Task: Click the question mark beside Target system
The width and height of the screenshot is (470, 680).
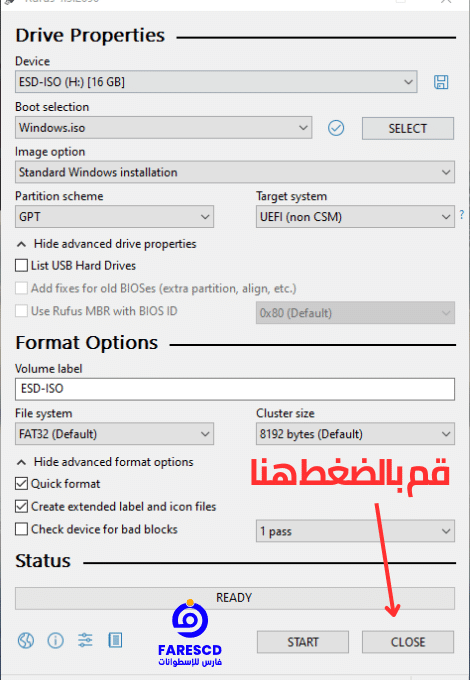Action: [462, 215]
